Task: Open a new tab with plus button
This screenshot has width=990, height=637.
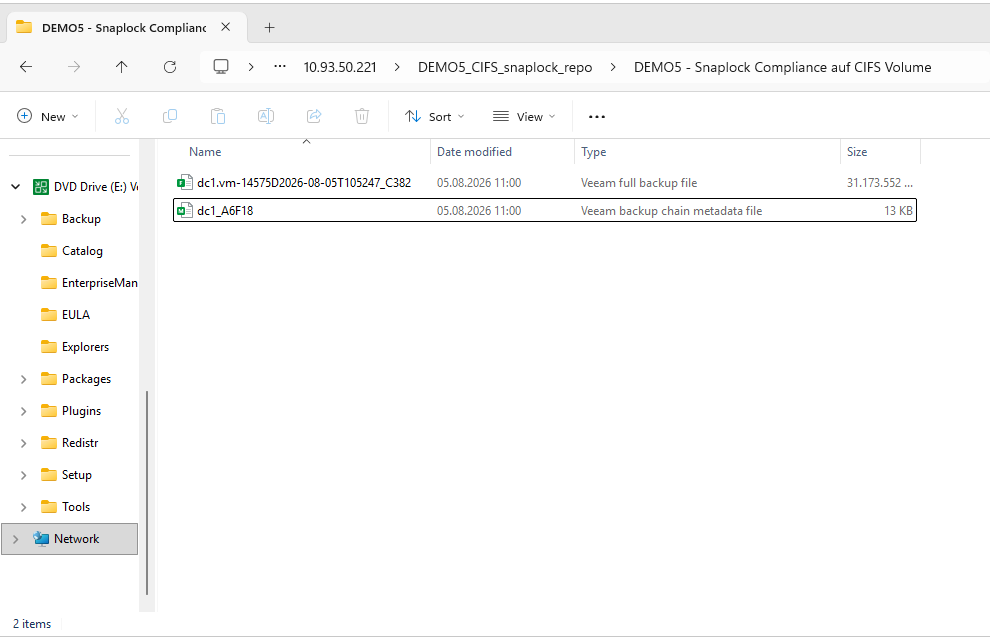Action: (270, 27)
